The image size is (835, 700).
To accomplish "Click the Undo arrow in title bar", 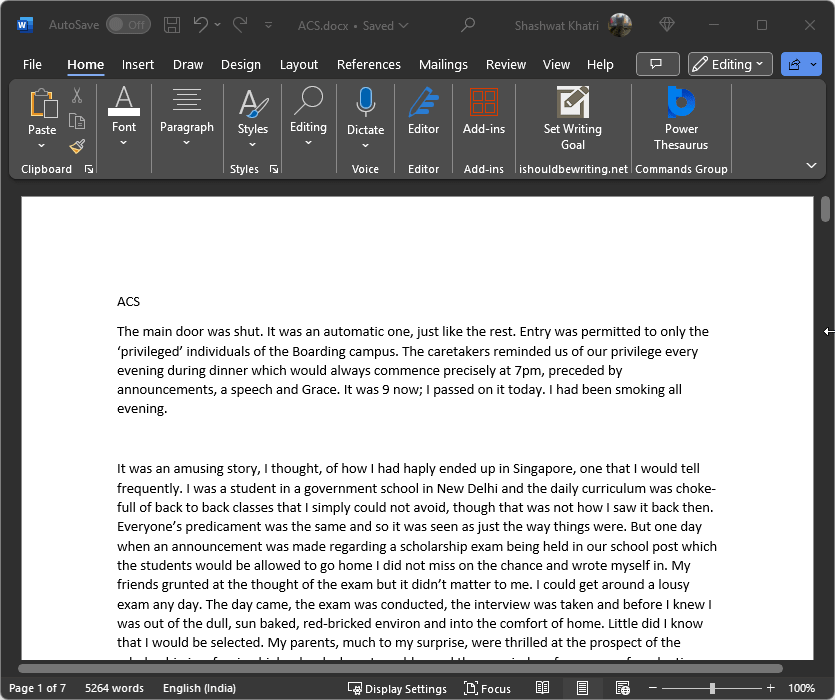I will 201,25.
